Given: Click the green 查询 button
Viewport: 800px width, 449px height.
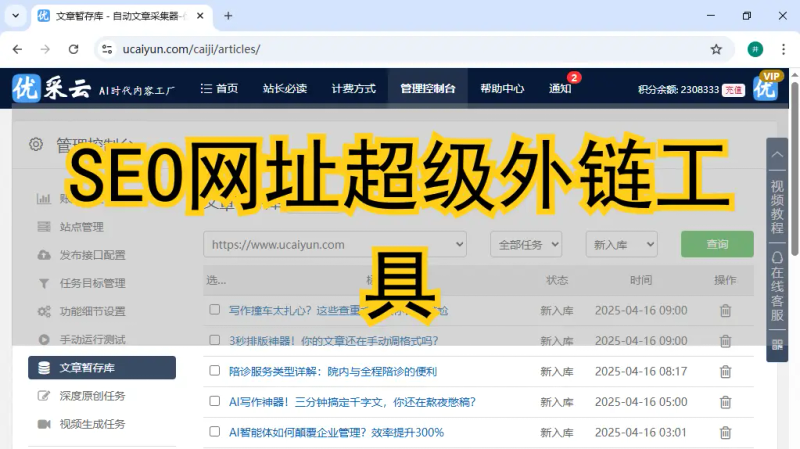Looking at the screenshot, I should tap(717, 244).
